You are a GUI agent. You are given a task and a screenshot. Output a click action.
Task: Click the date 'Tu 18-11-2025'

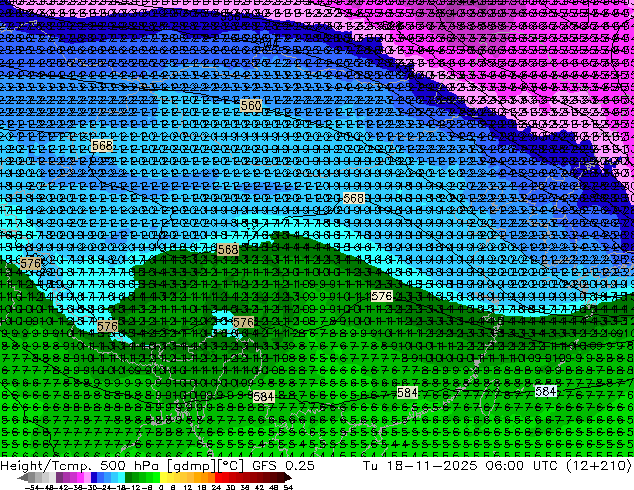[x=420, y=466]
